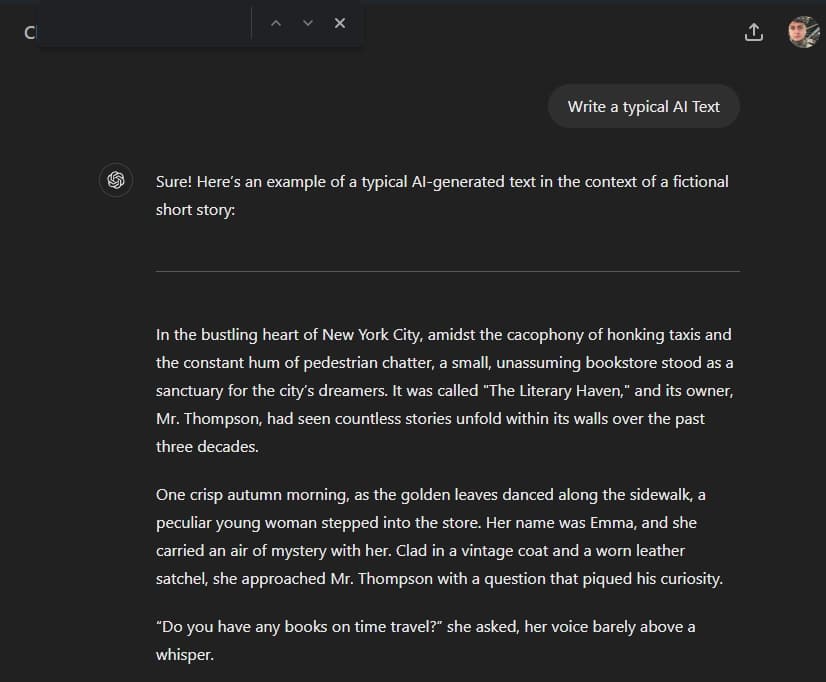
Task: Click the horizontal divider below the intro
Action: (447, 269)
